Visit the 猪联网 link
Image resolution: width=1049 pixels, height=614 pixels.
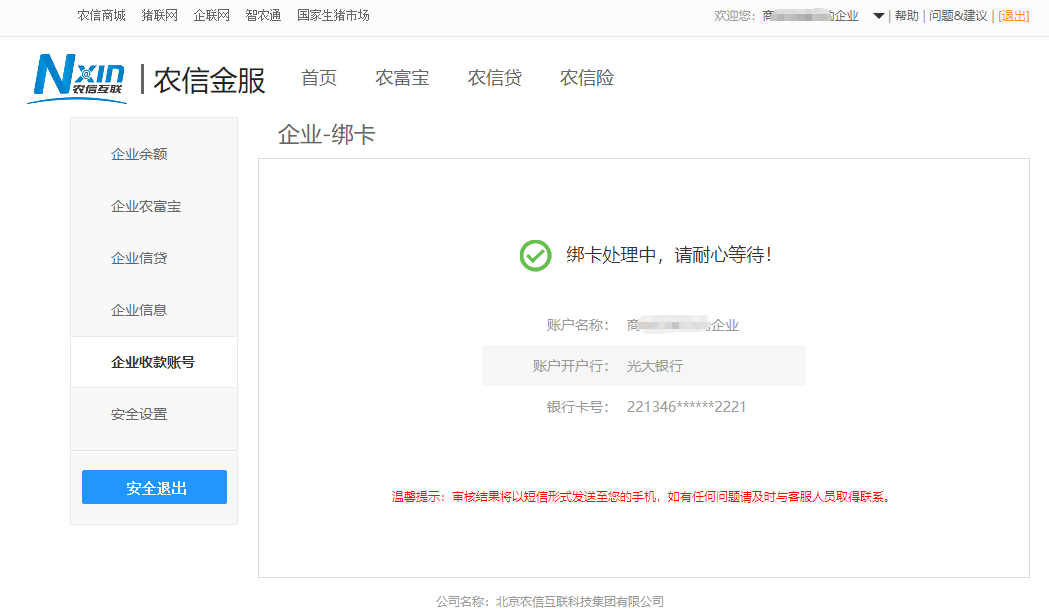click(159, 16)
